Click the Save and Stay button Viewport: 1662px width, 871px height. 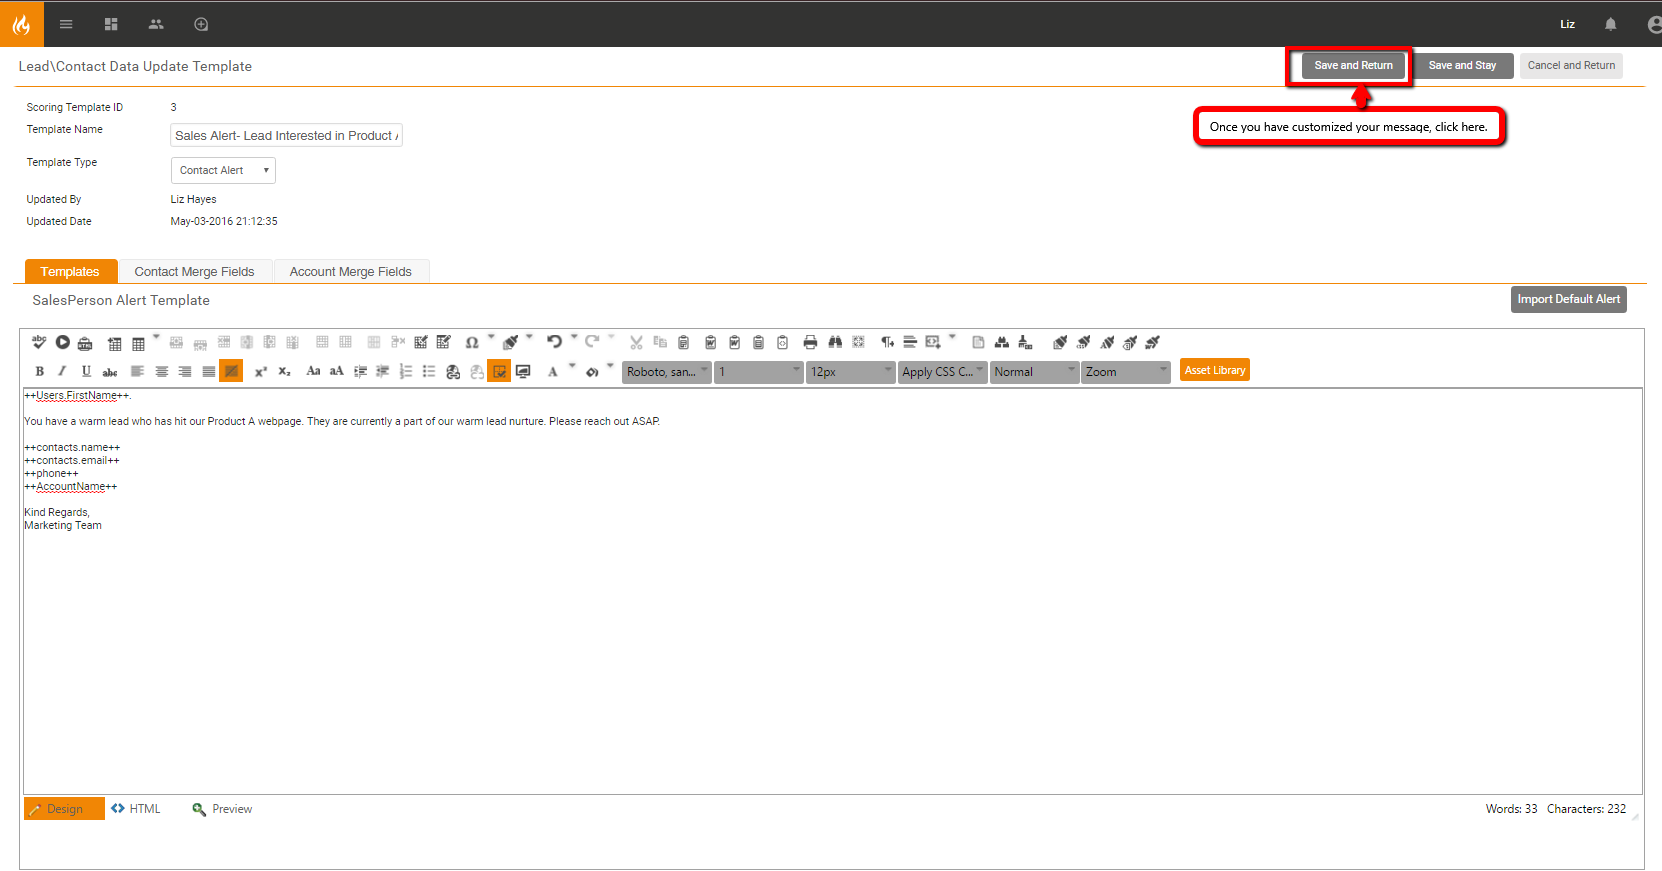(1463, 66)
